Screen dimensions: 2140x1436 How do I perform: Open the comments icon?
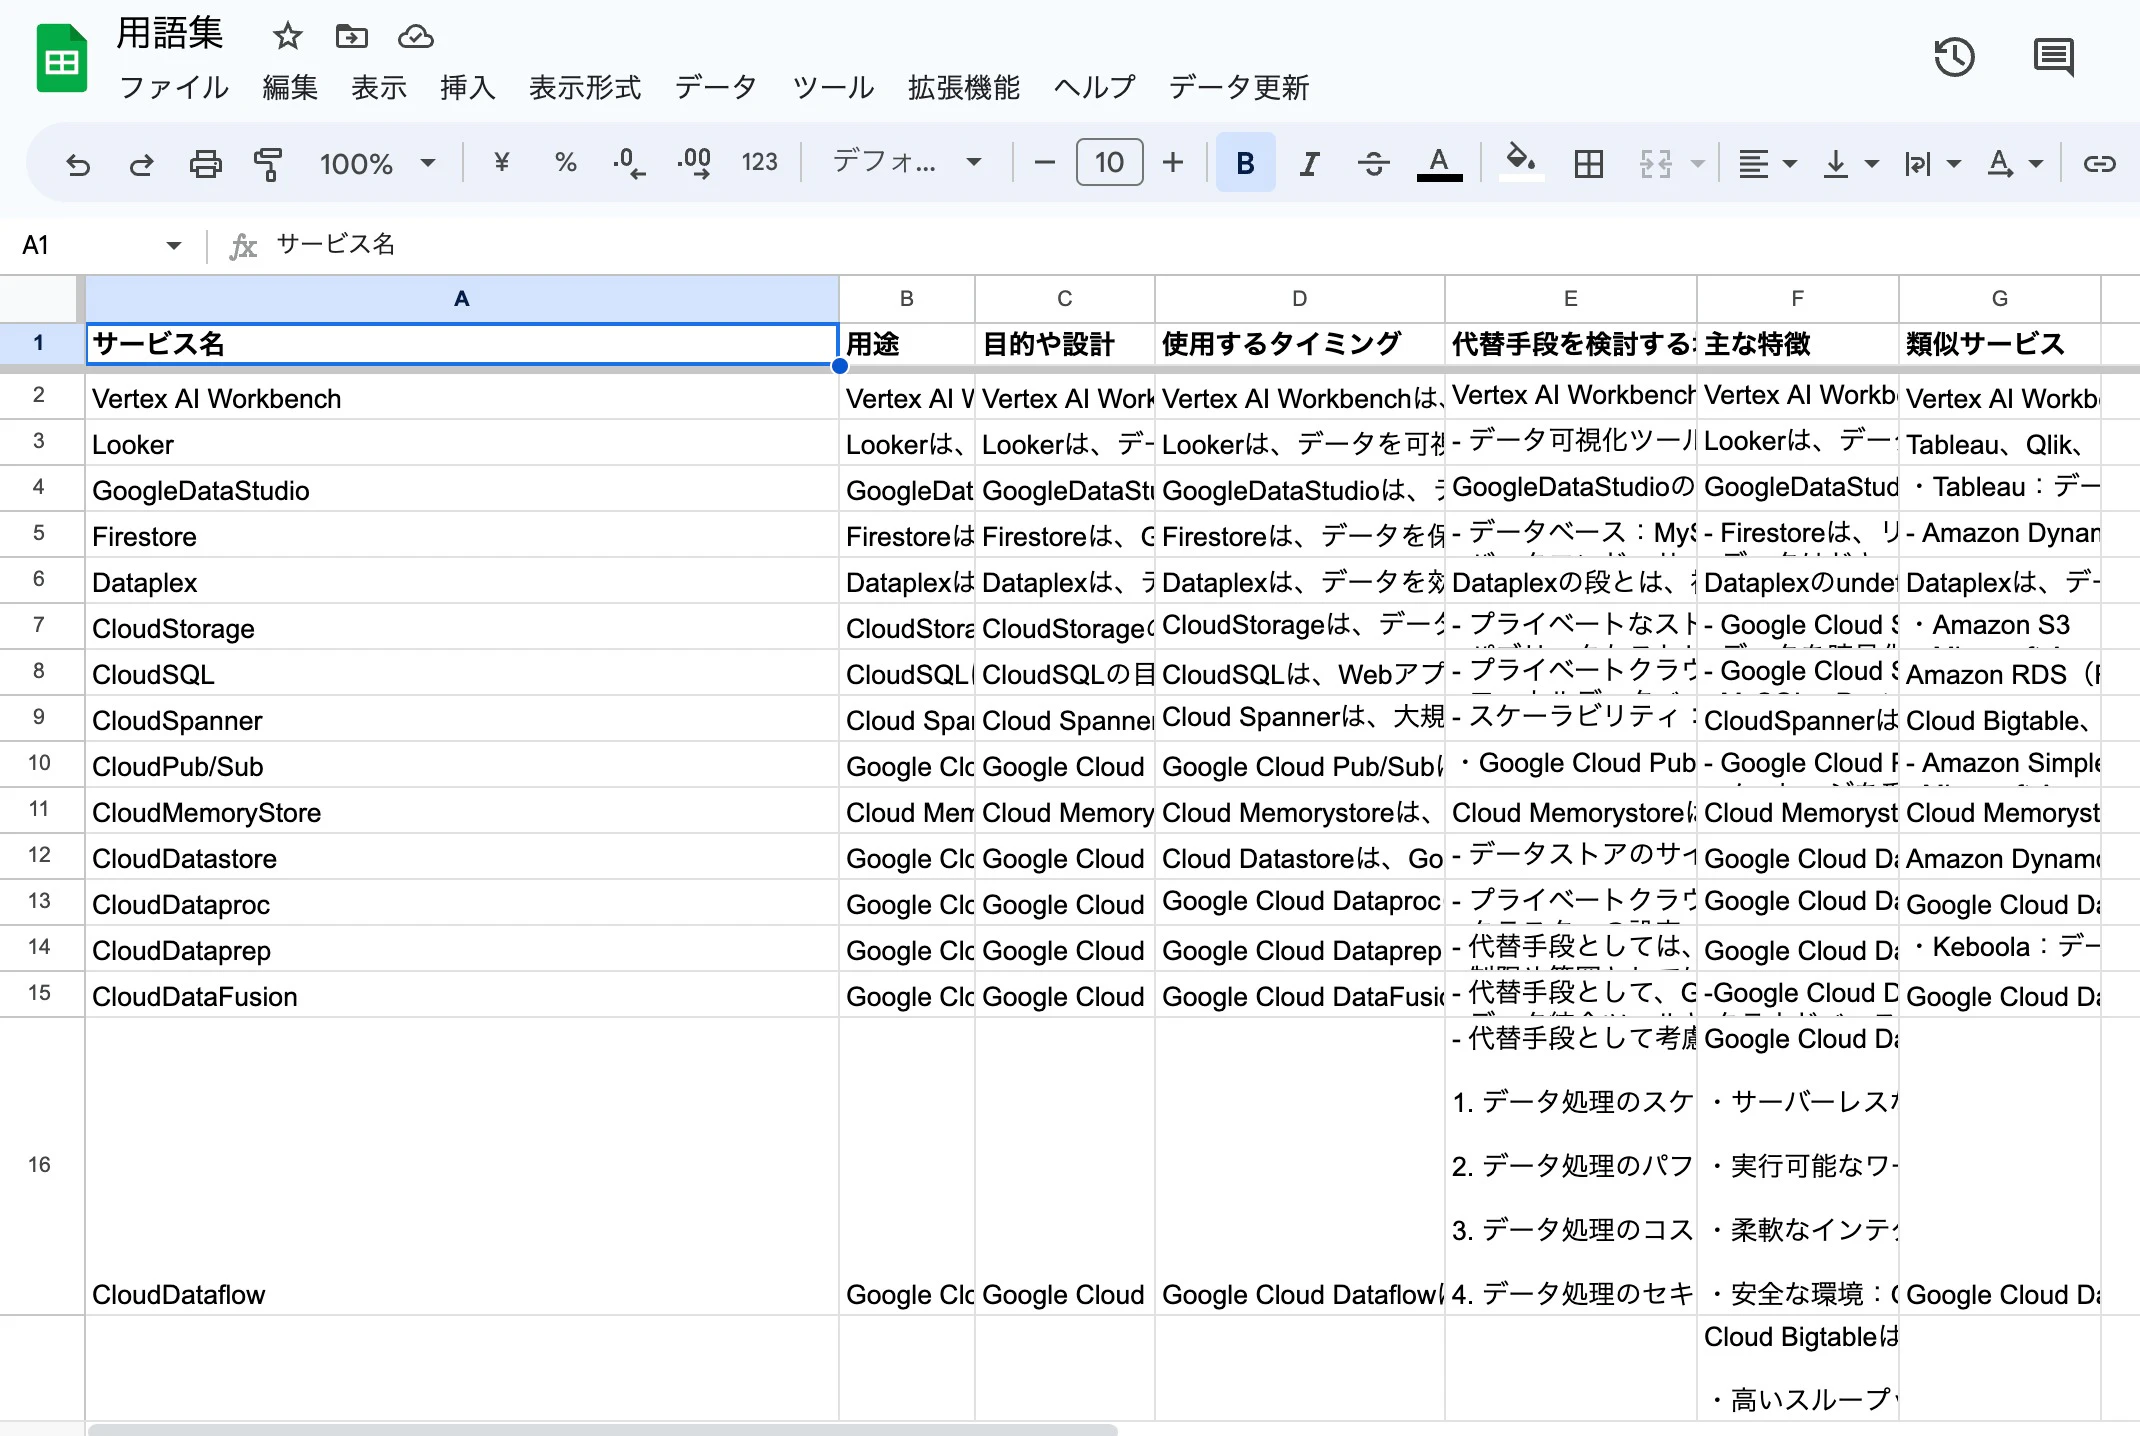[x=2054, y=57]
